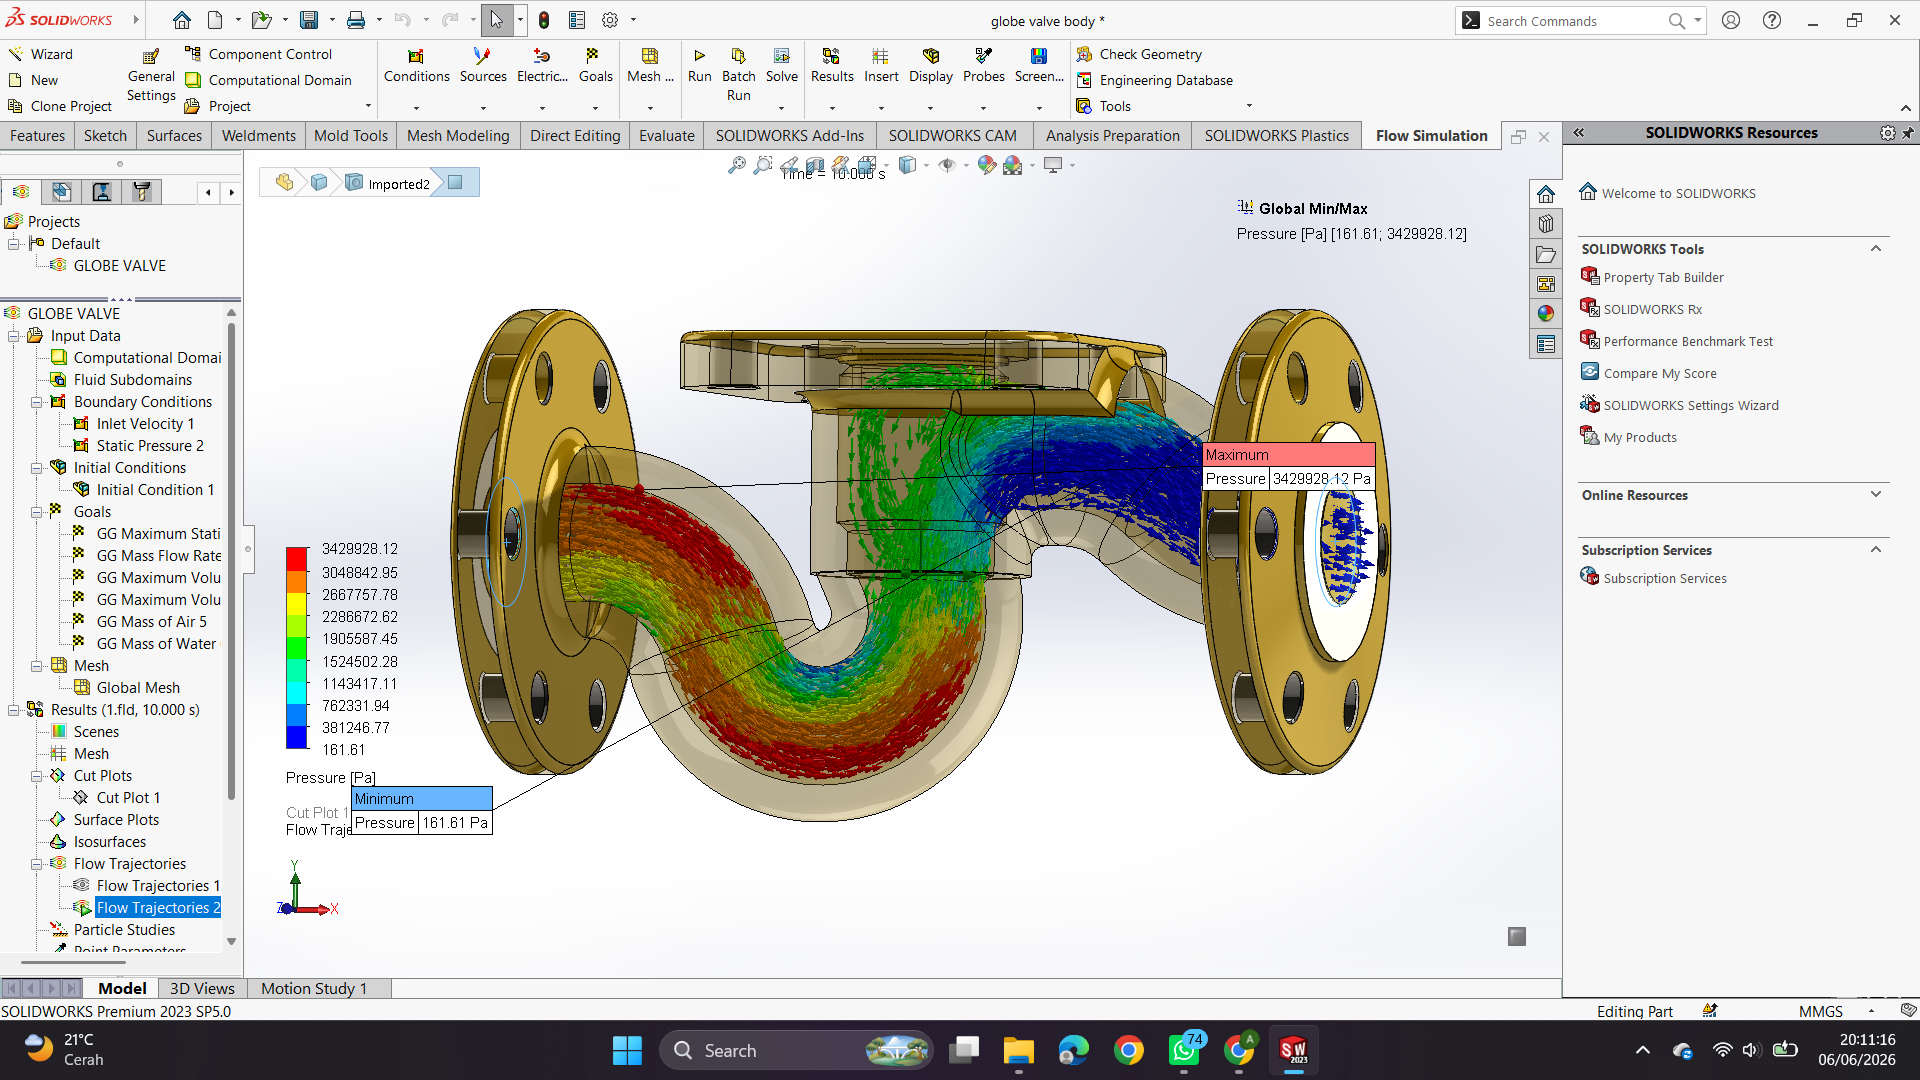Select Flow Trajectories 2 tree item
Image resolution: width=1920 pixels, height=1080 pixels.
tap(158, 908)
